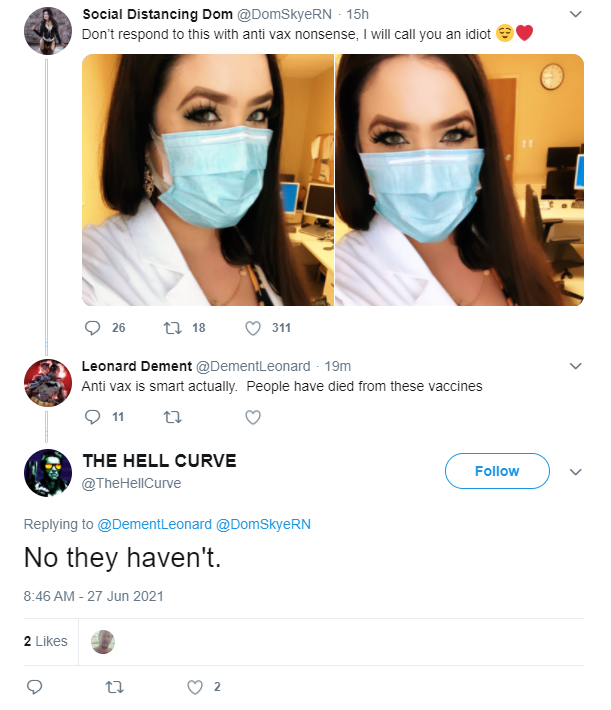Open options chevron on DomSkyeRN tweet
Screen dimensions: 611x710
pyautogui.click(x=575, y=14)
